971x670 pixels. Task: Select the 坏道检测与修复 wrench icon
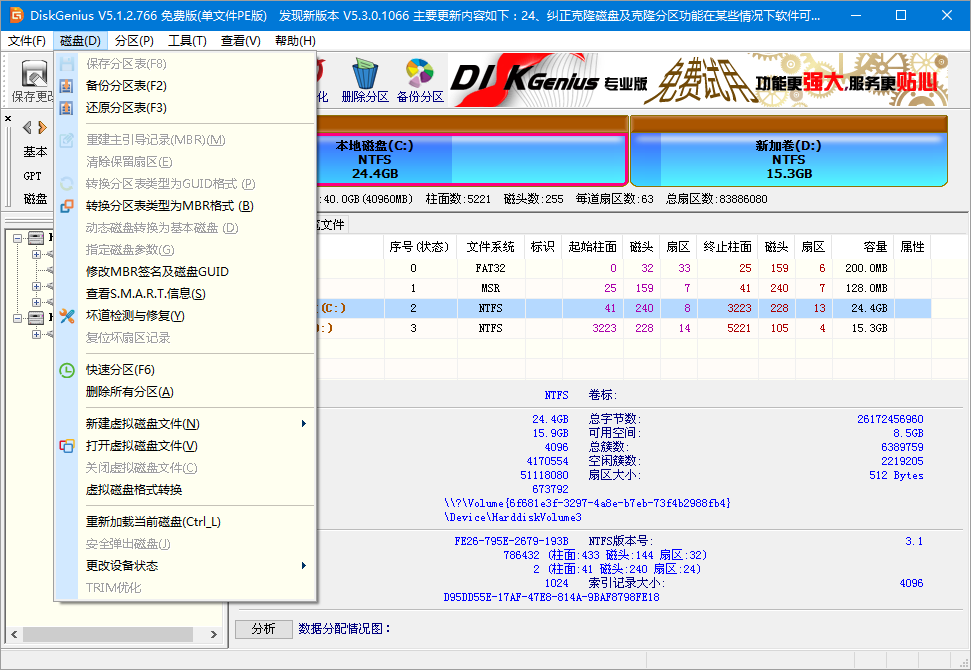[x=68, y=317]
